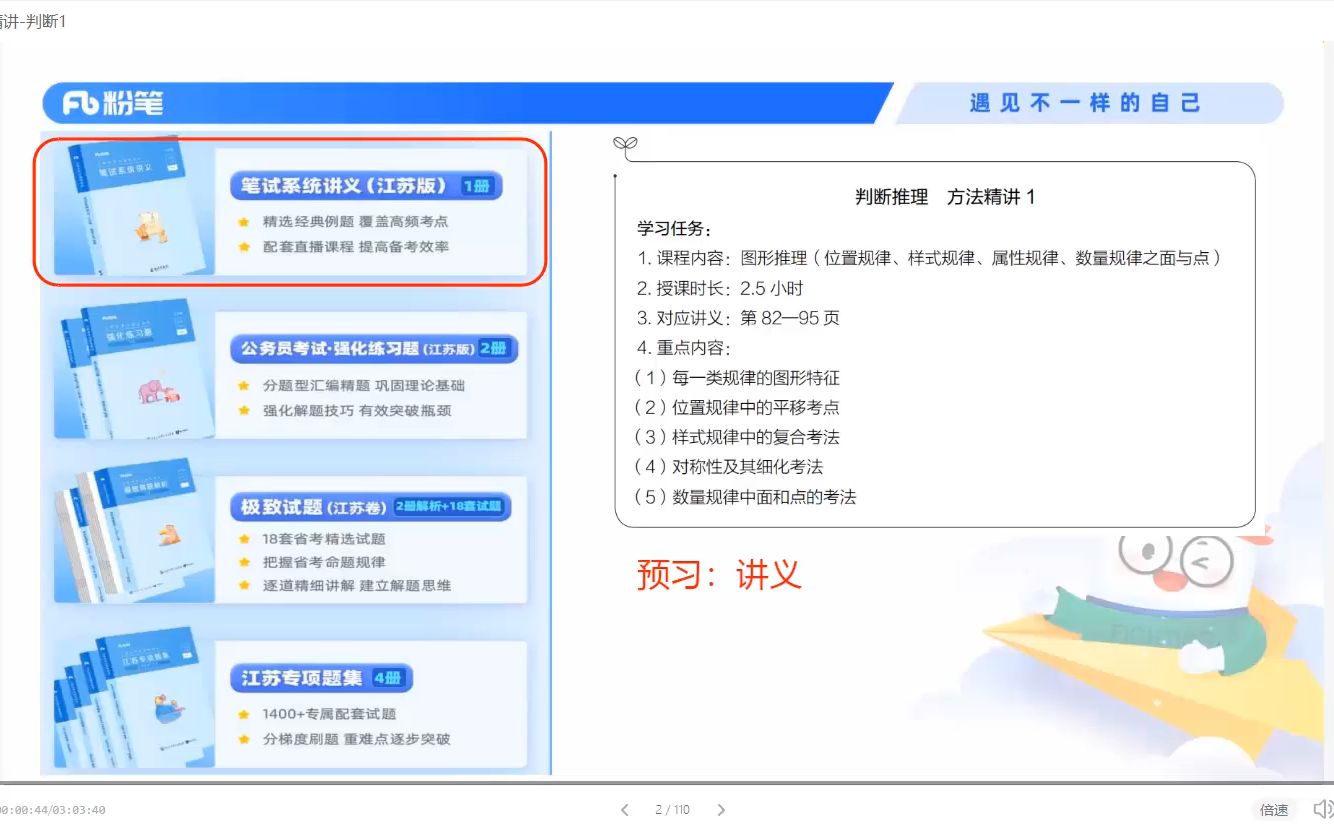The width and height of the screenshot is (1334, 834).
Task: Click the 粉笔 logo in the slide header
Action: pos(113,103)
